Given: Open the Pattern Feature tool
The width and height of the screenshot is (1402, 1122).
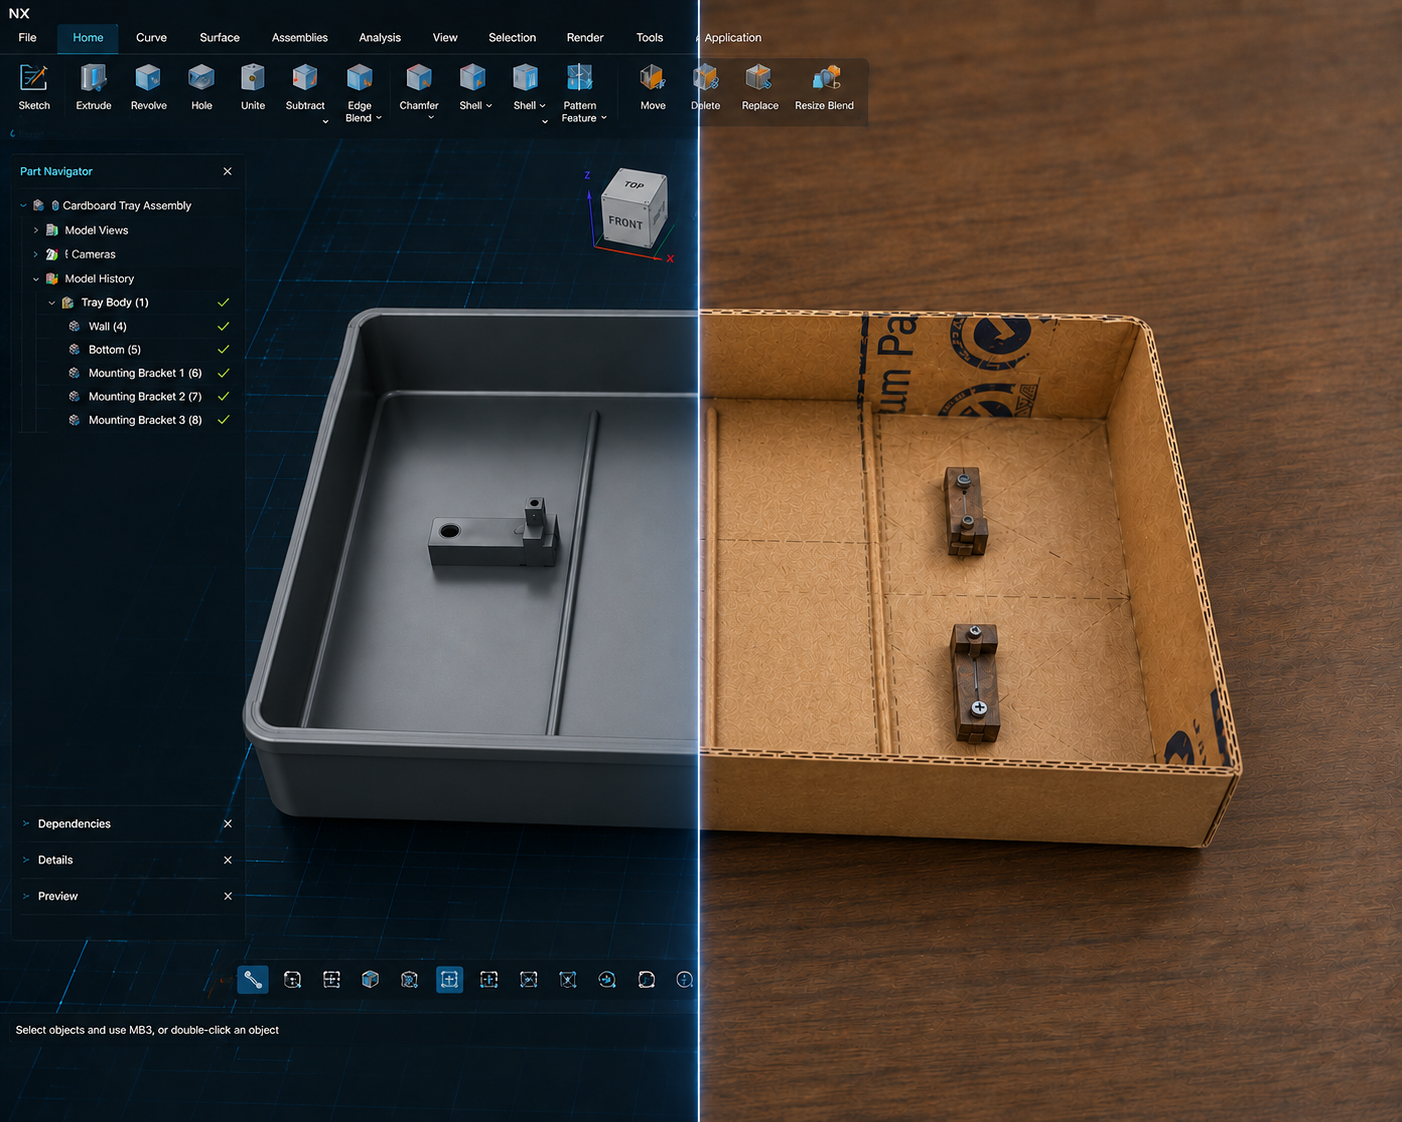Looking at the screenshot, I should tap(579, 78).
